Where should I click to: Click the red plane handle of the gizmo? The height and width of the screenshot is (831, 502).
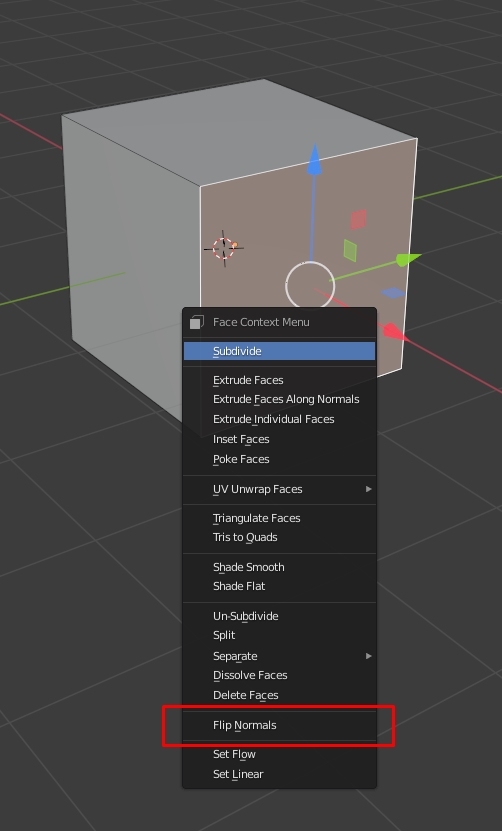(x=359, y=219)
